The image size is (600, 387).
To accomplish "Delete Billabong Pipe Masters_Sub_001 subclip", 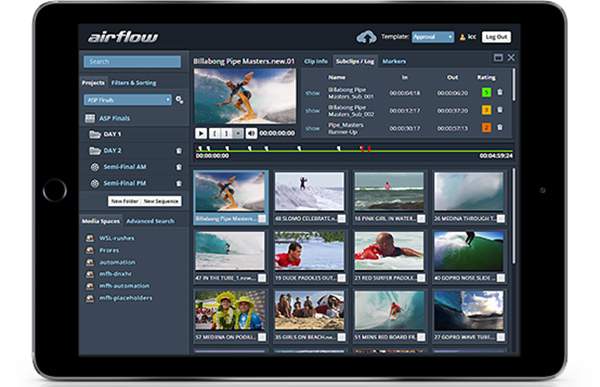I will (x=500, y=92).
